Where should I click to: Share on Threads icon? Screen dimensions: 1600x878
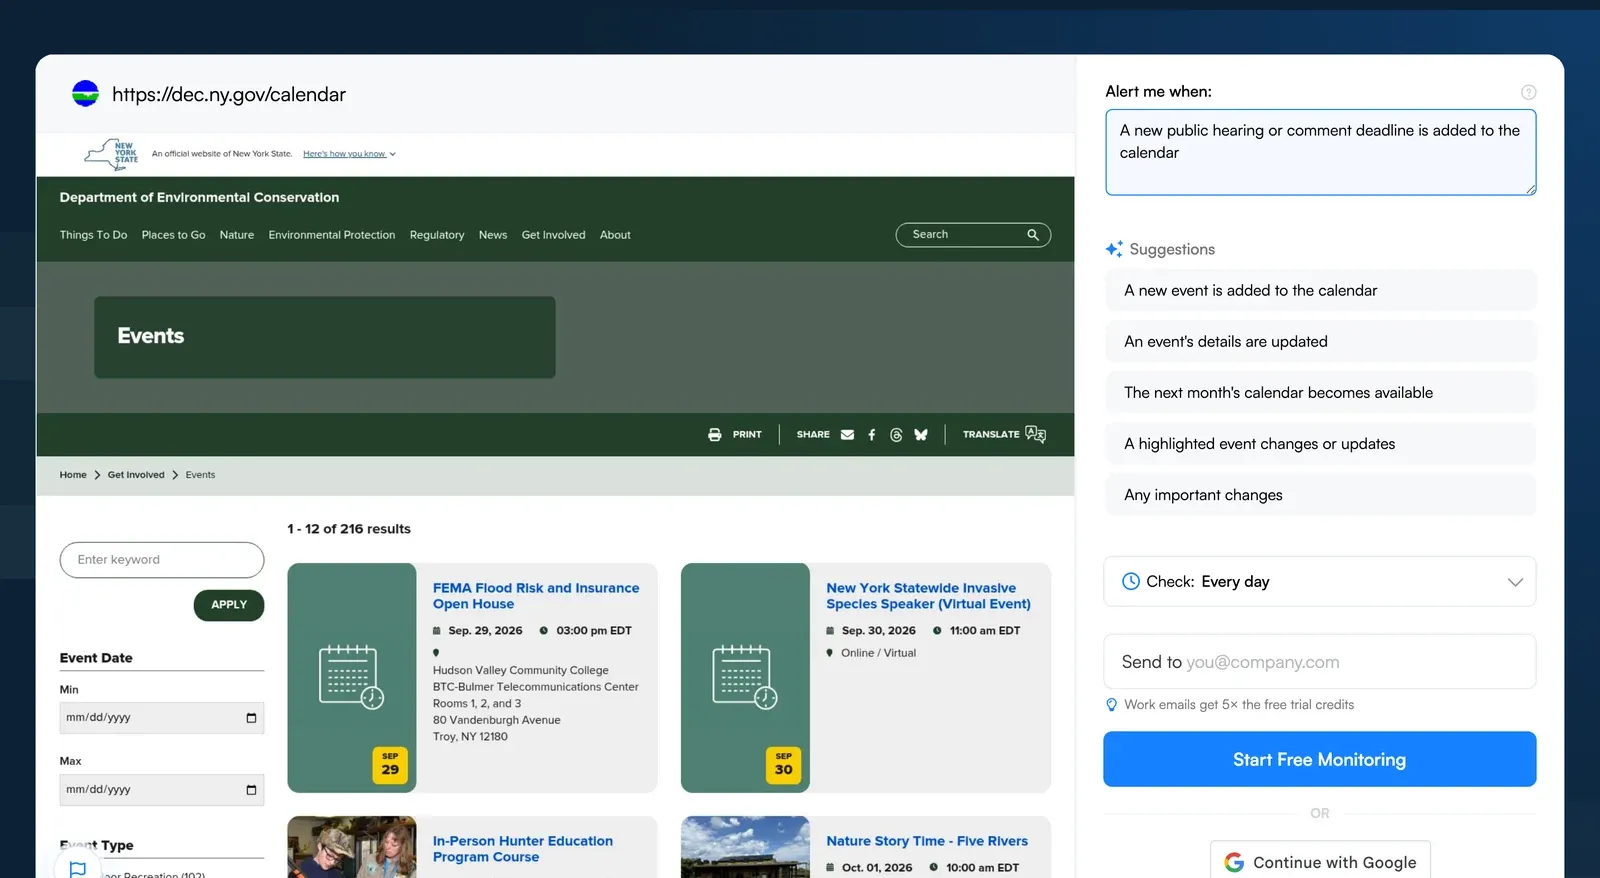(896, 435)
